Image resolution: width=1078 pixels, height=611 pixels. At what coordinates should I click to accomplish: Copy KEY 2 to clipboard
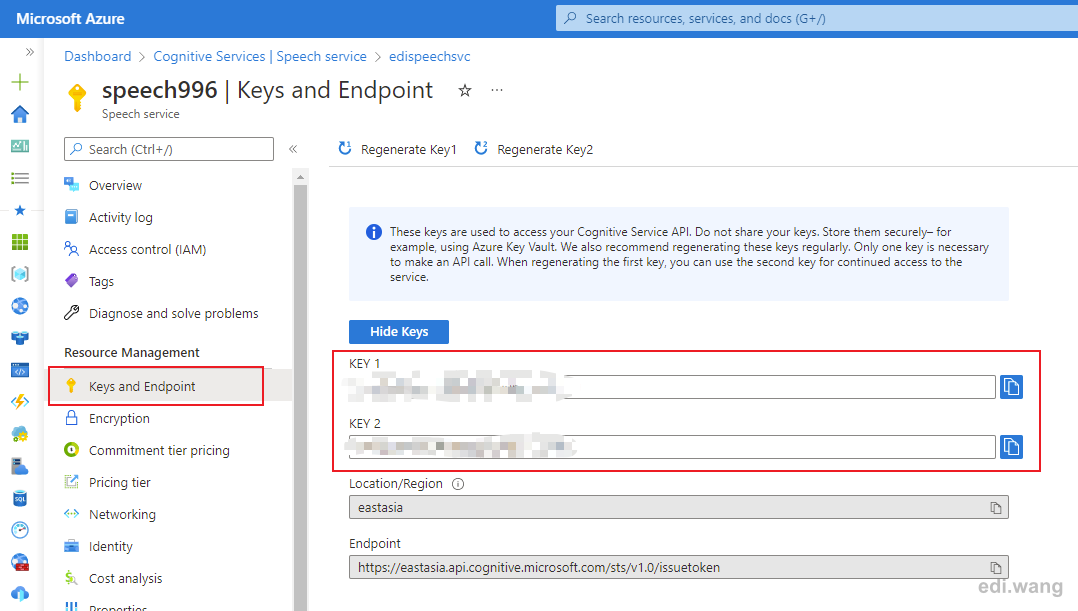1011,447
